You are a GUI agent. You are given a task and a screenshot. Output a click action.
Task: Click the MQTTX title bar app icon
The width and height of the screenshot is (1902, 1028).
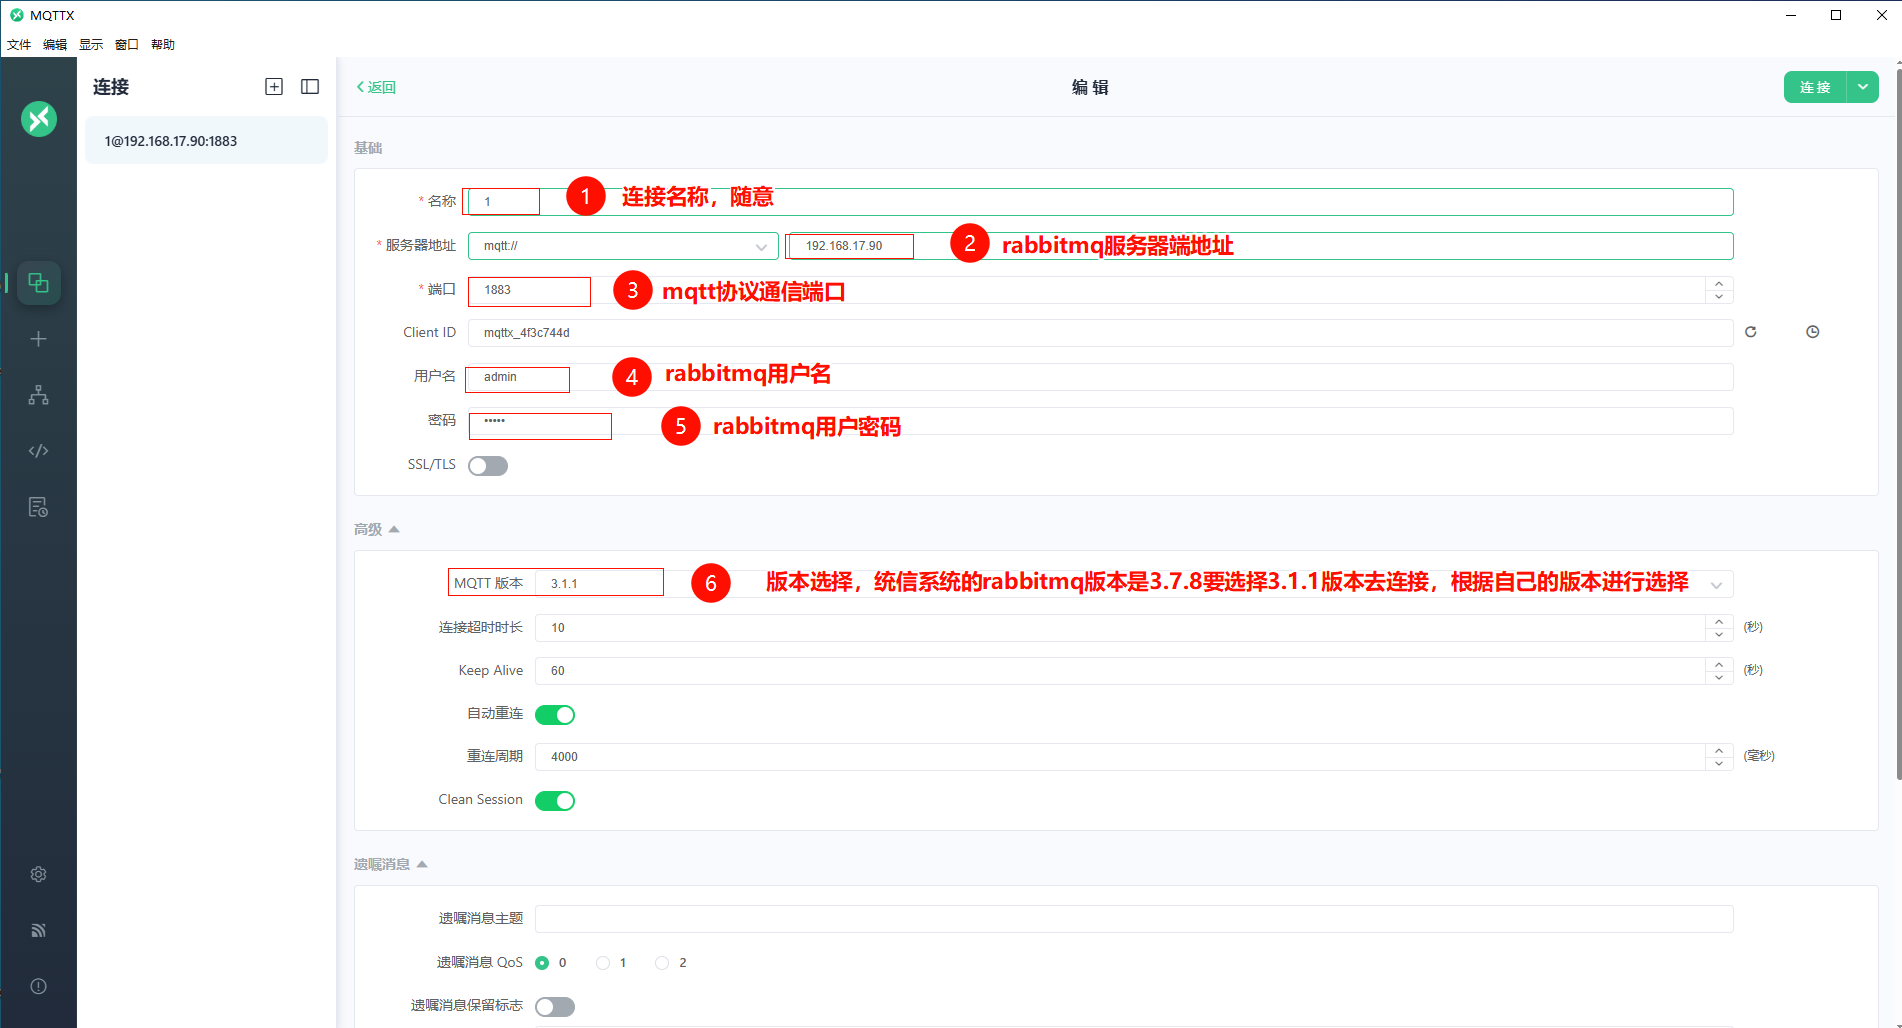point(16,15)
